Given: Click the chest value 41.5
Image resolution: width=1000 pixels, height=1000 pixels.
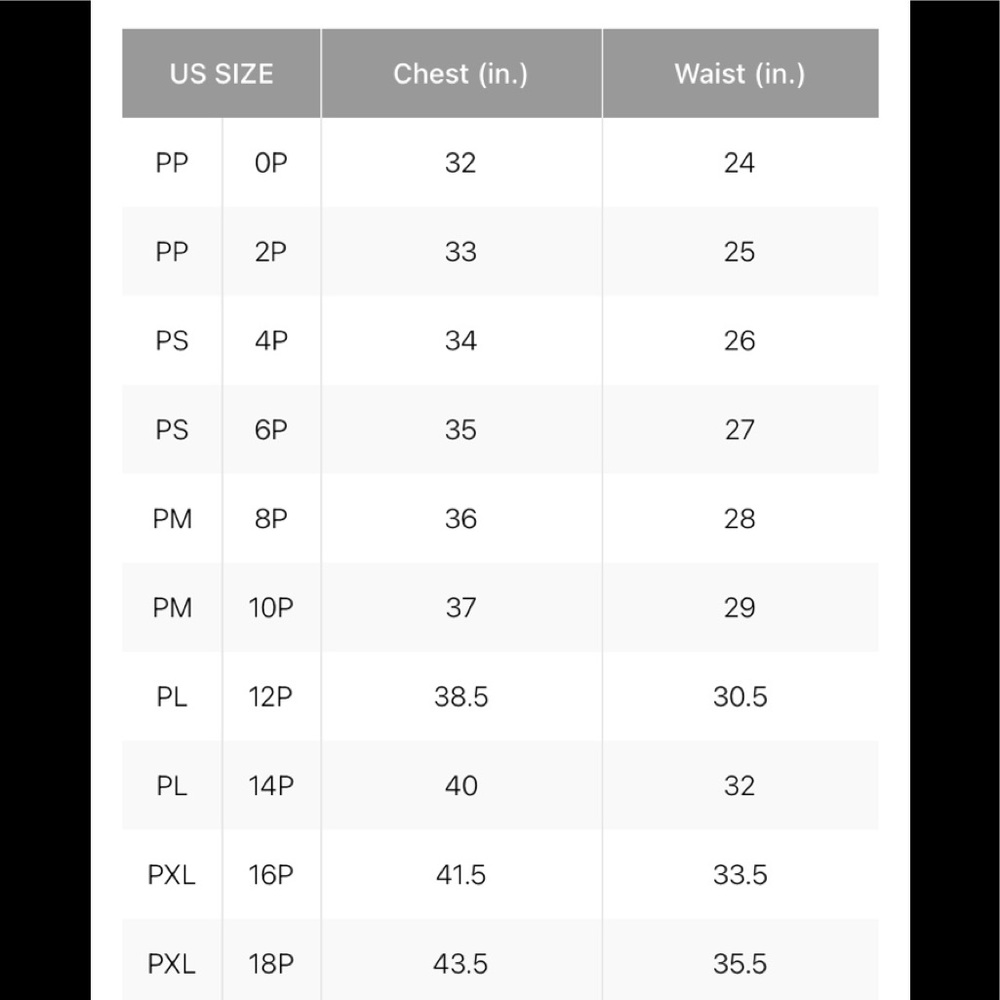Looking at the screenshot, I should point(461,875).
